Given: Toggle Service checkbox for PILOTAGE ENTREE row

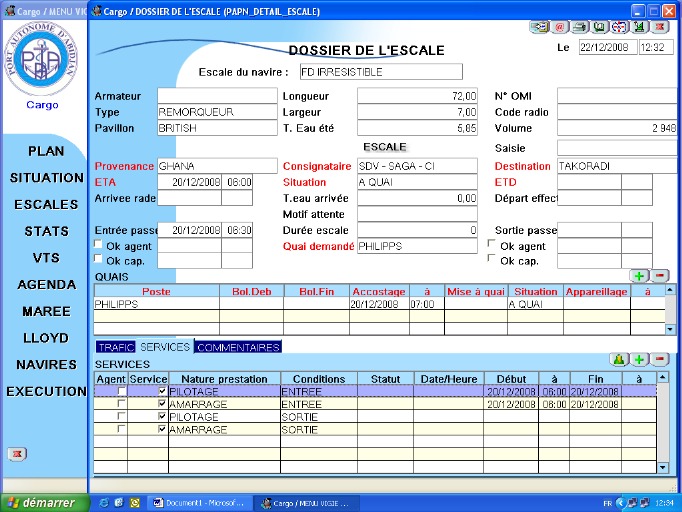Looking at the screenshot, I should 163,392.
